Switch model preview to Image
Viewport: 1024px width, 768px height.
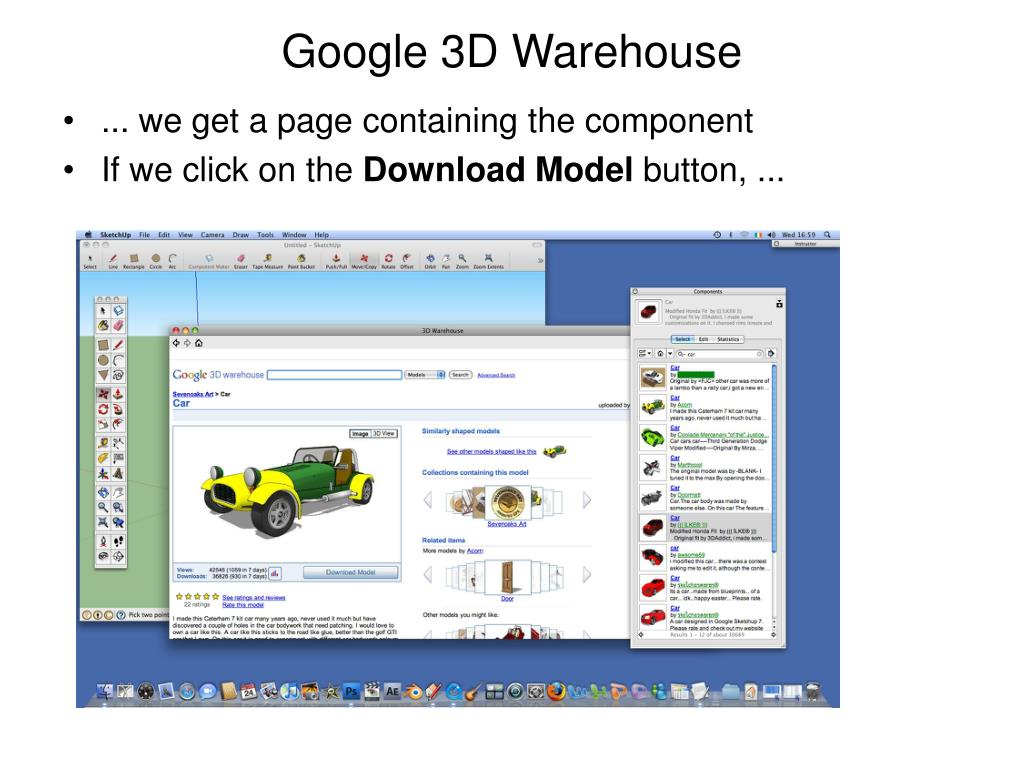(360, 434)
